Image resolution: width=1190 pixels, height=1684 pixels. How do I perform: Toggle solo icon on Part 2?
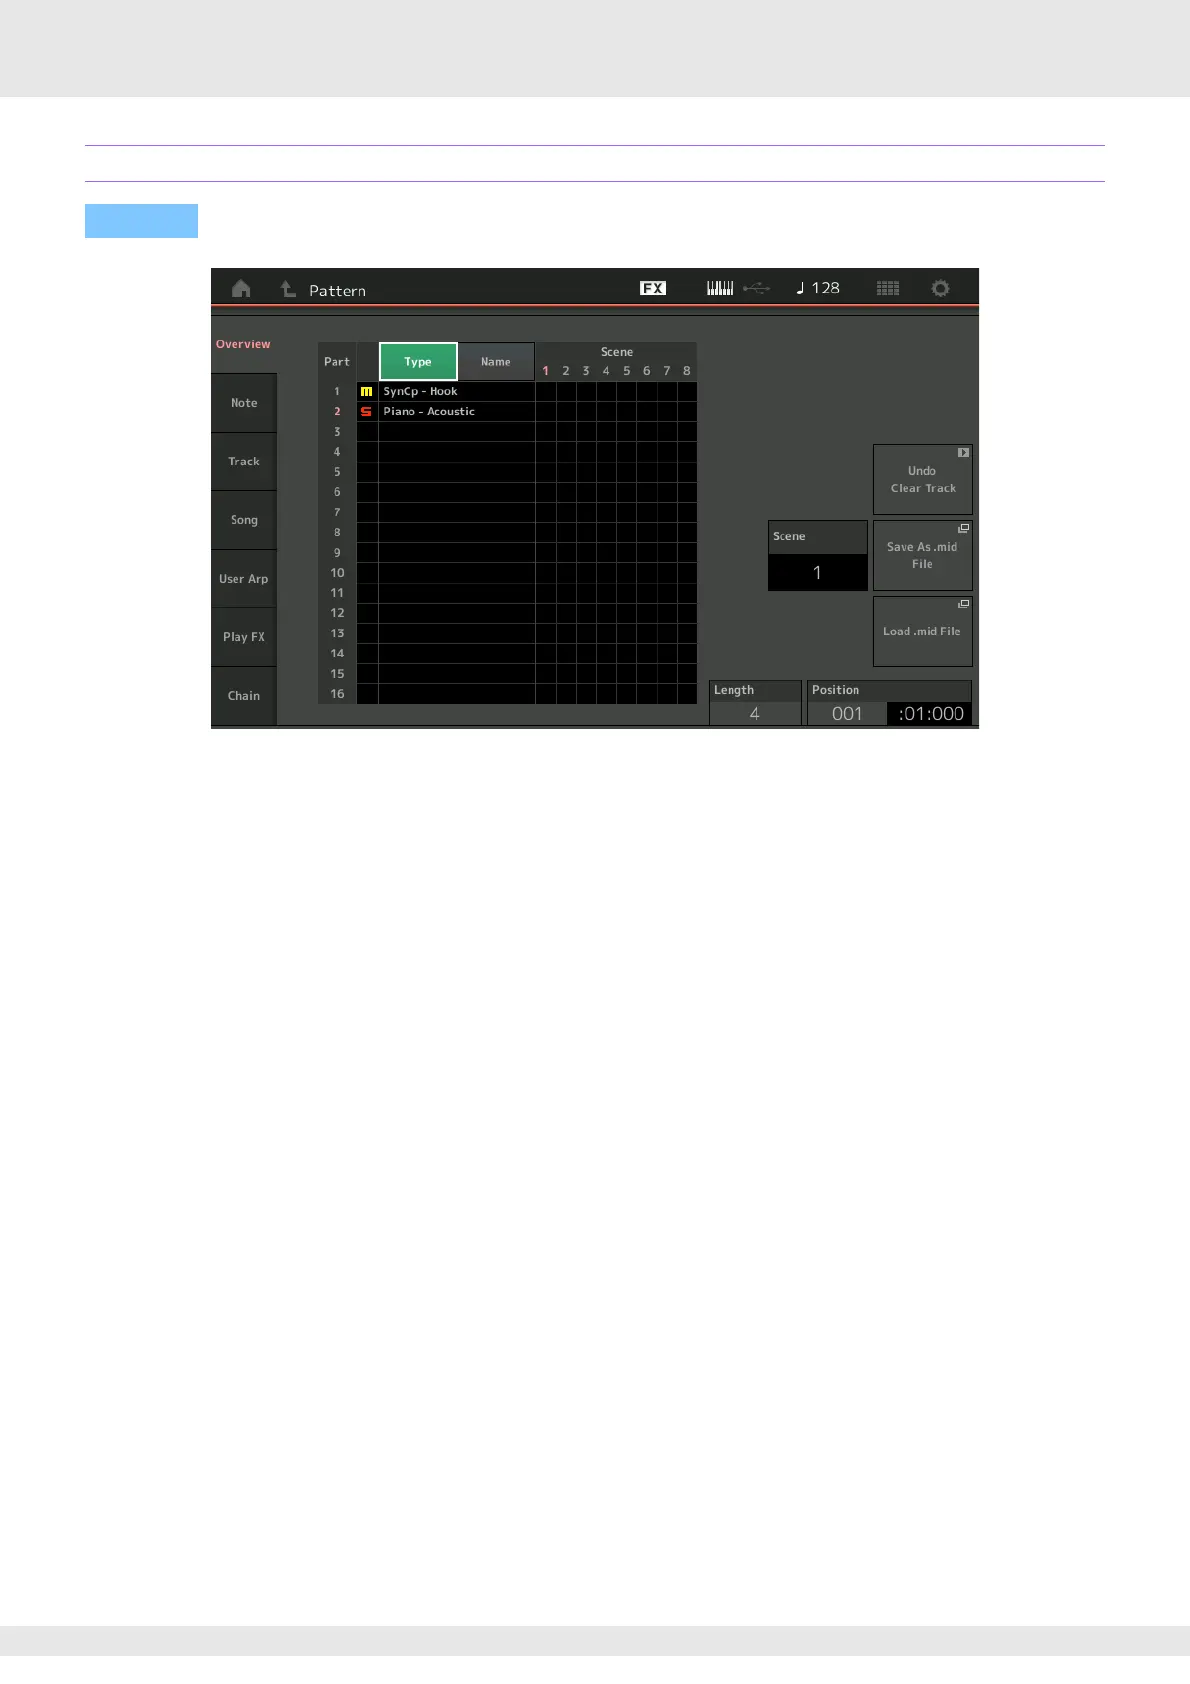click(x=367, y=412)
